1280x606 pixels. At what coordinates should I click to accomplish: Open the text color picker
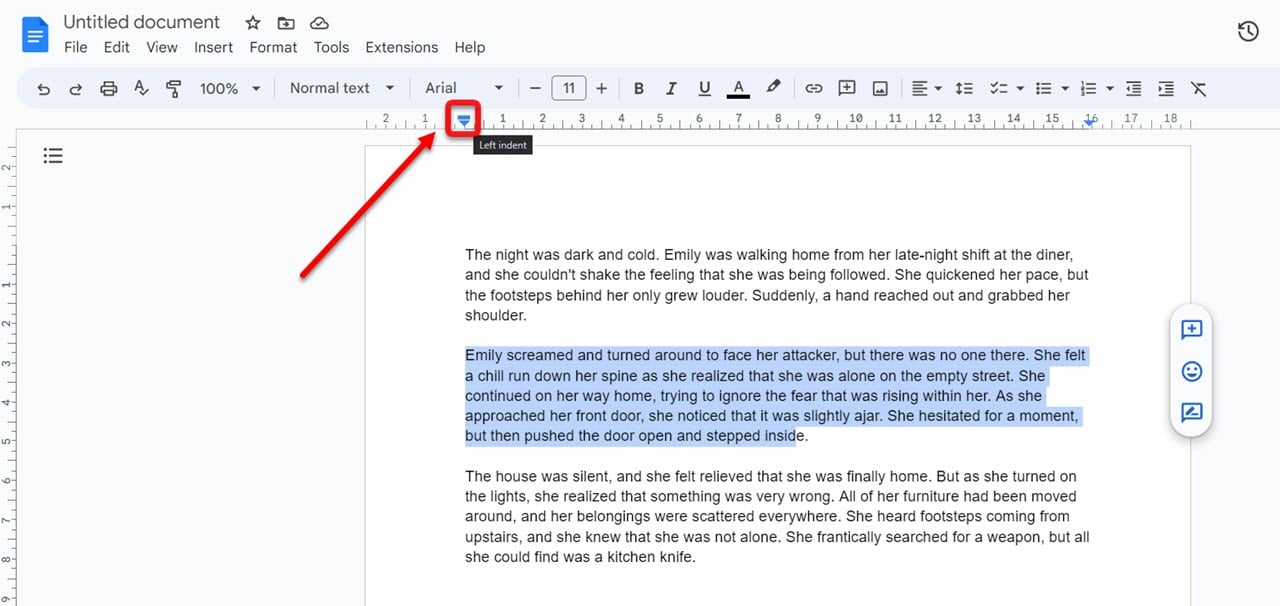tap(738, 88)
